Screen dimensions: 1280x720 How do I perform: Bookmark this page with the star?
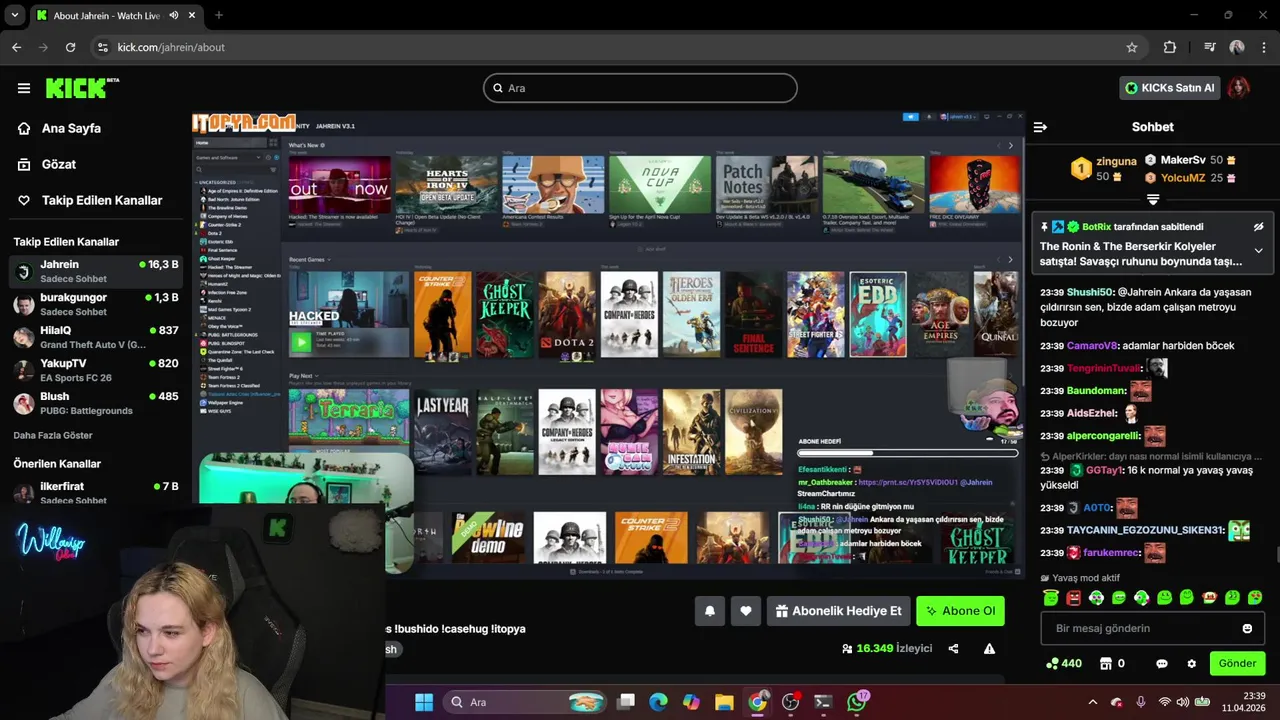click(1132, 47)
